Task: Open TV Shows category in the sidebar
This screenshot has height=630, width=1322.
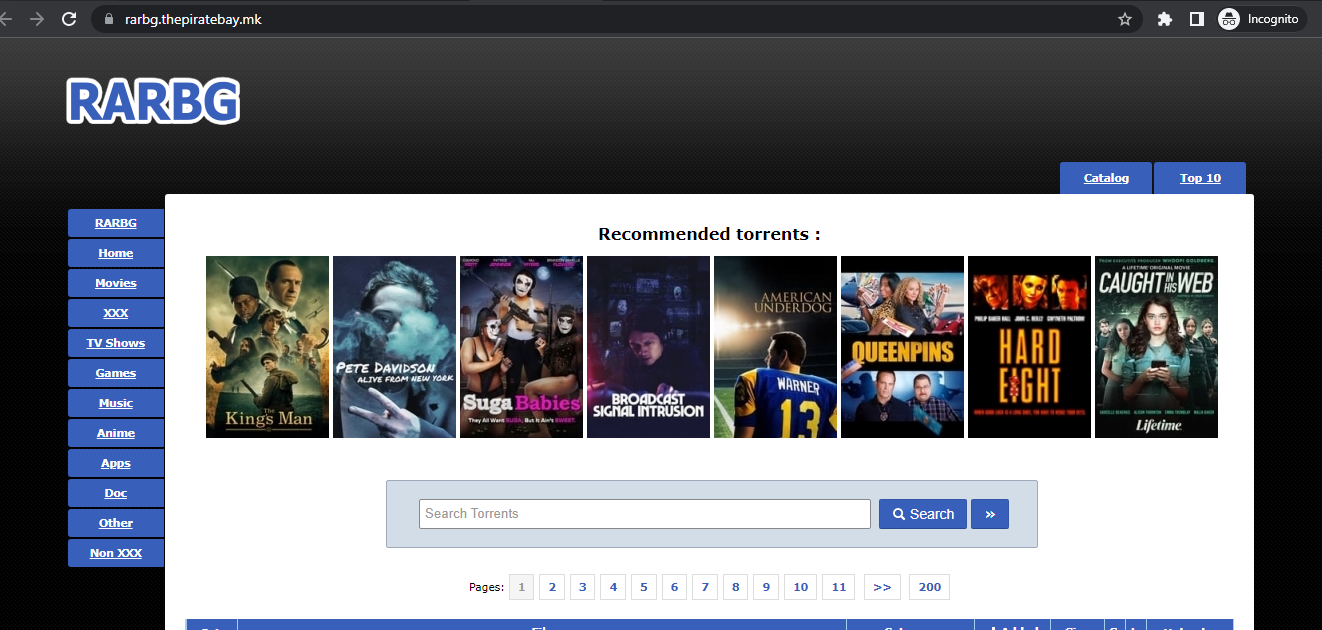Action: tap(116, 343)
